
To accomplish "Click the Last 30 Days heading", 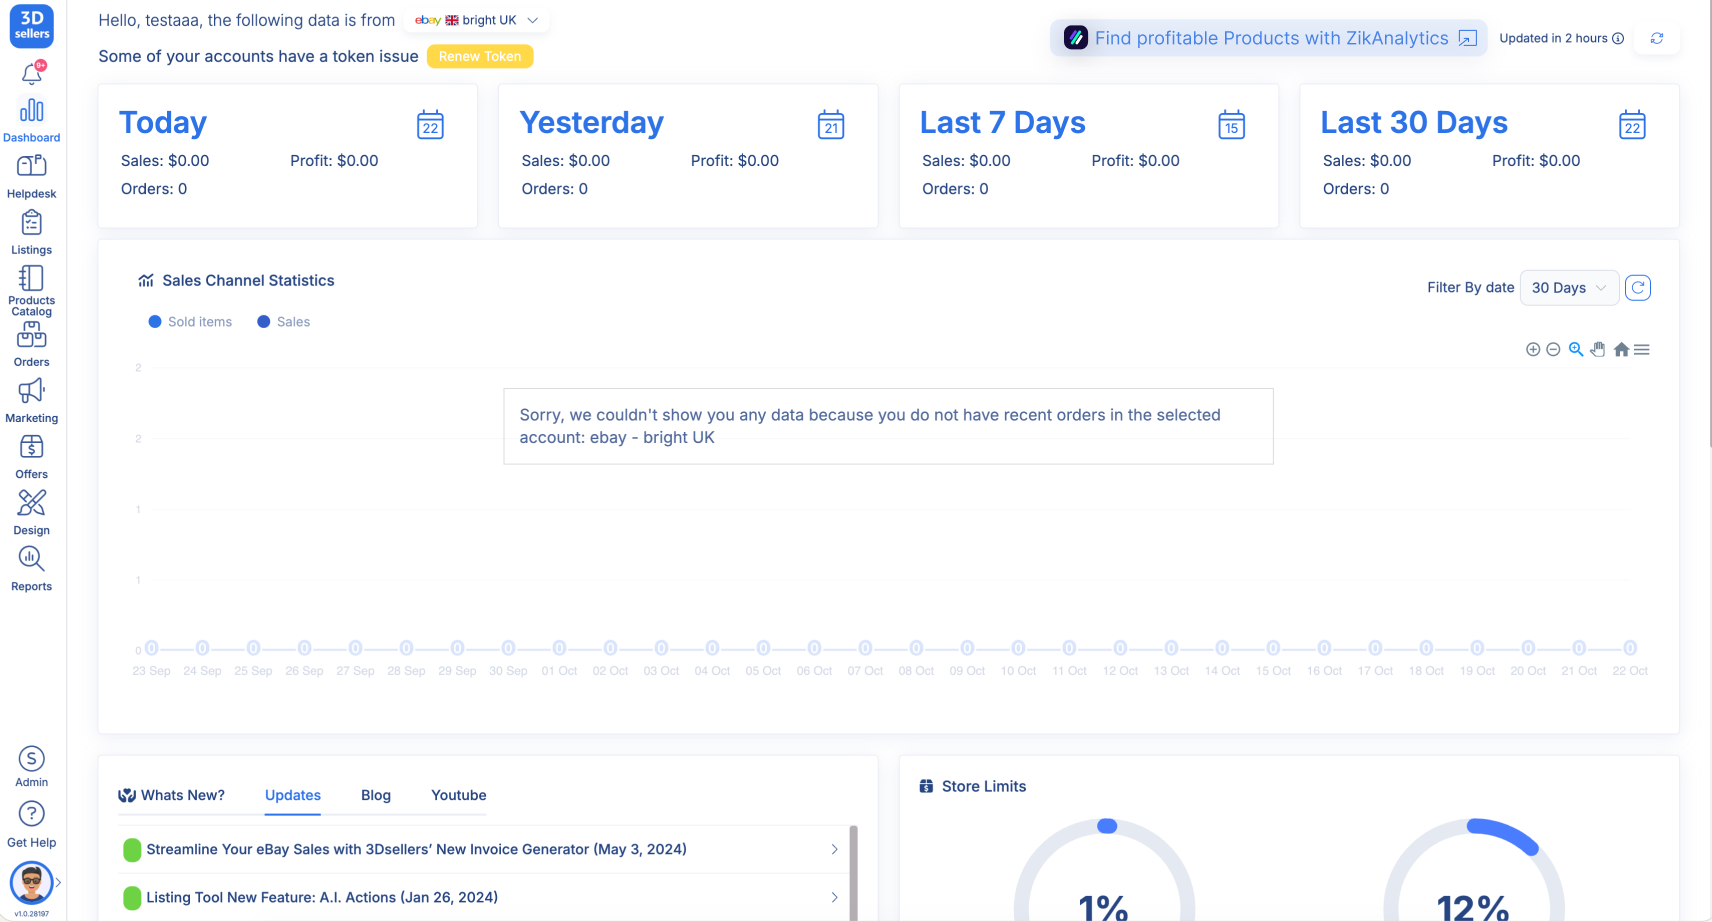I will coord(1414,122).
